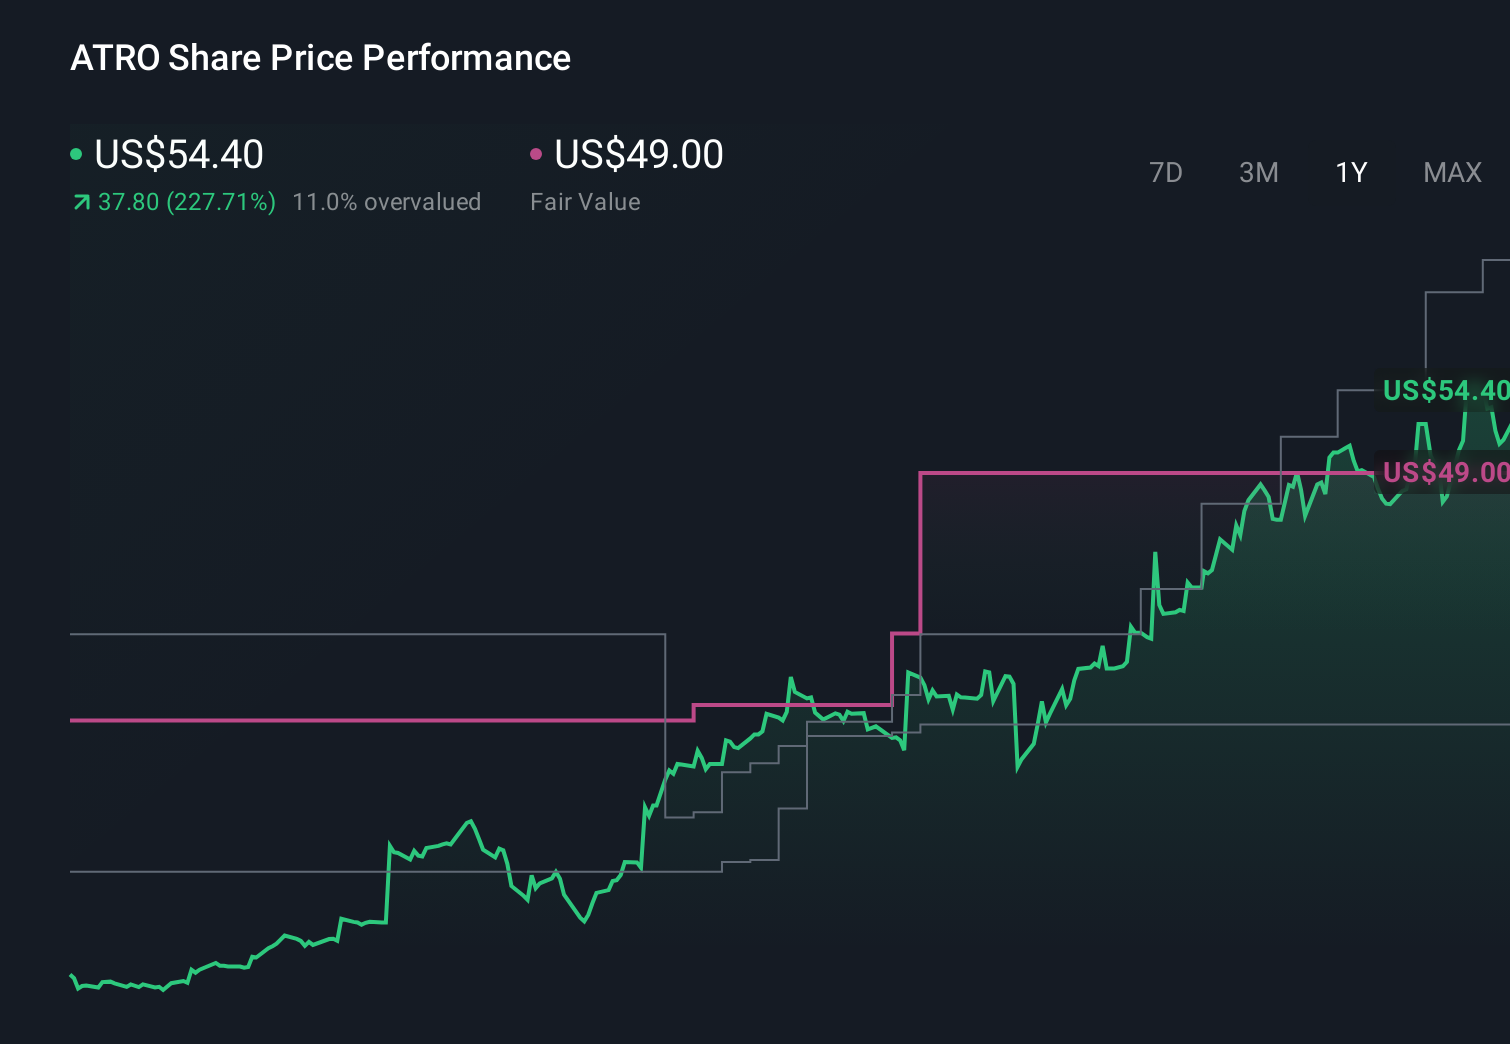This screenshot has height=1044, width=1510.
Task: Open the 7D time range view
Action: [x=1167, y=172]
